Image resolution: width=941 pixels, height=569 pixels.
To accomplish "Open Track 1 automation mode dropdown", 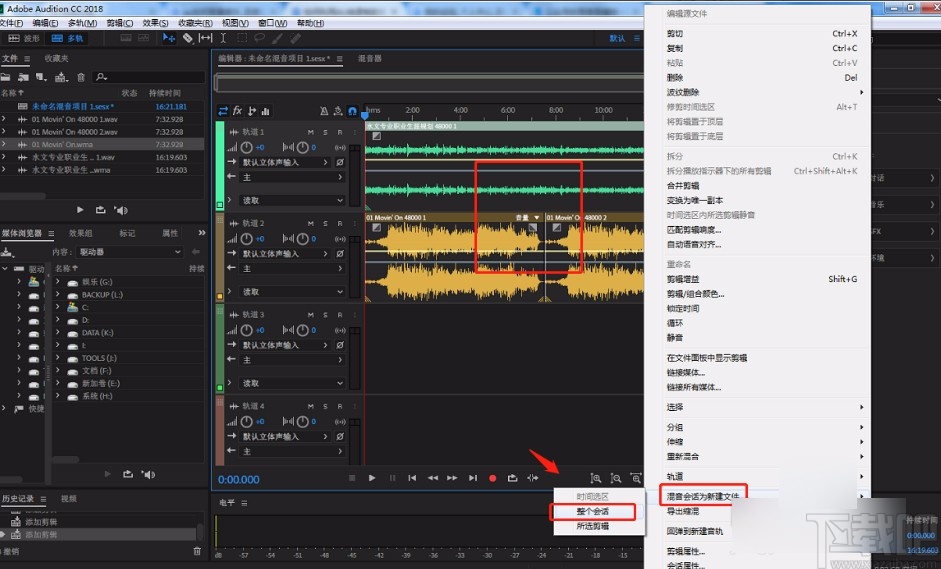I will coord(292,200).
